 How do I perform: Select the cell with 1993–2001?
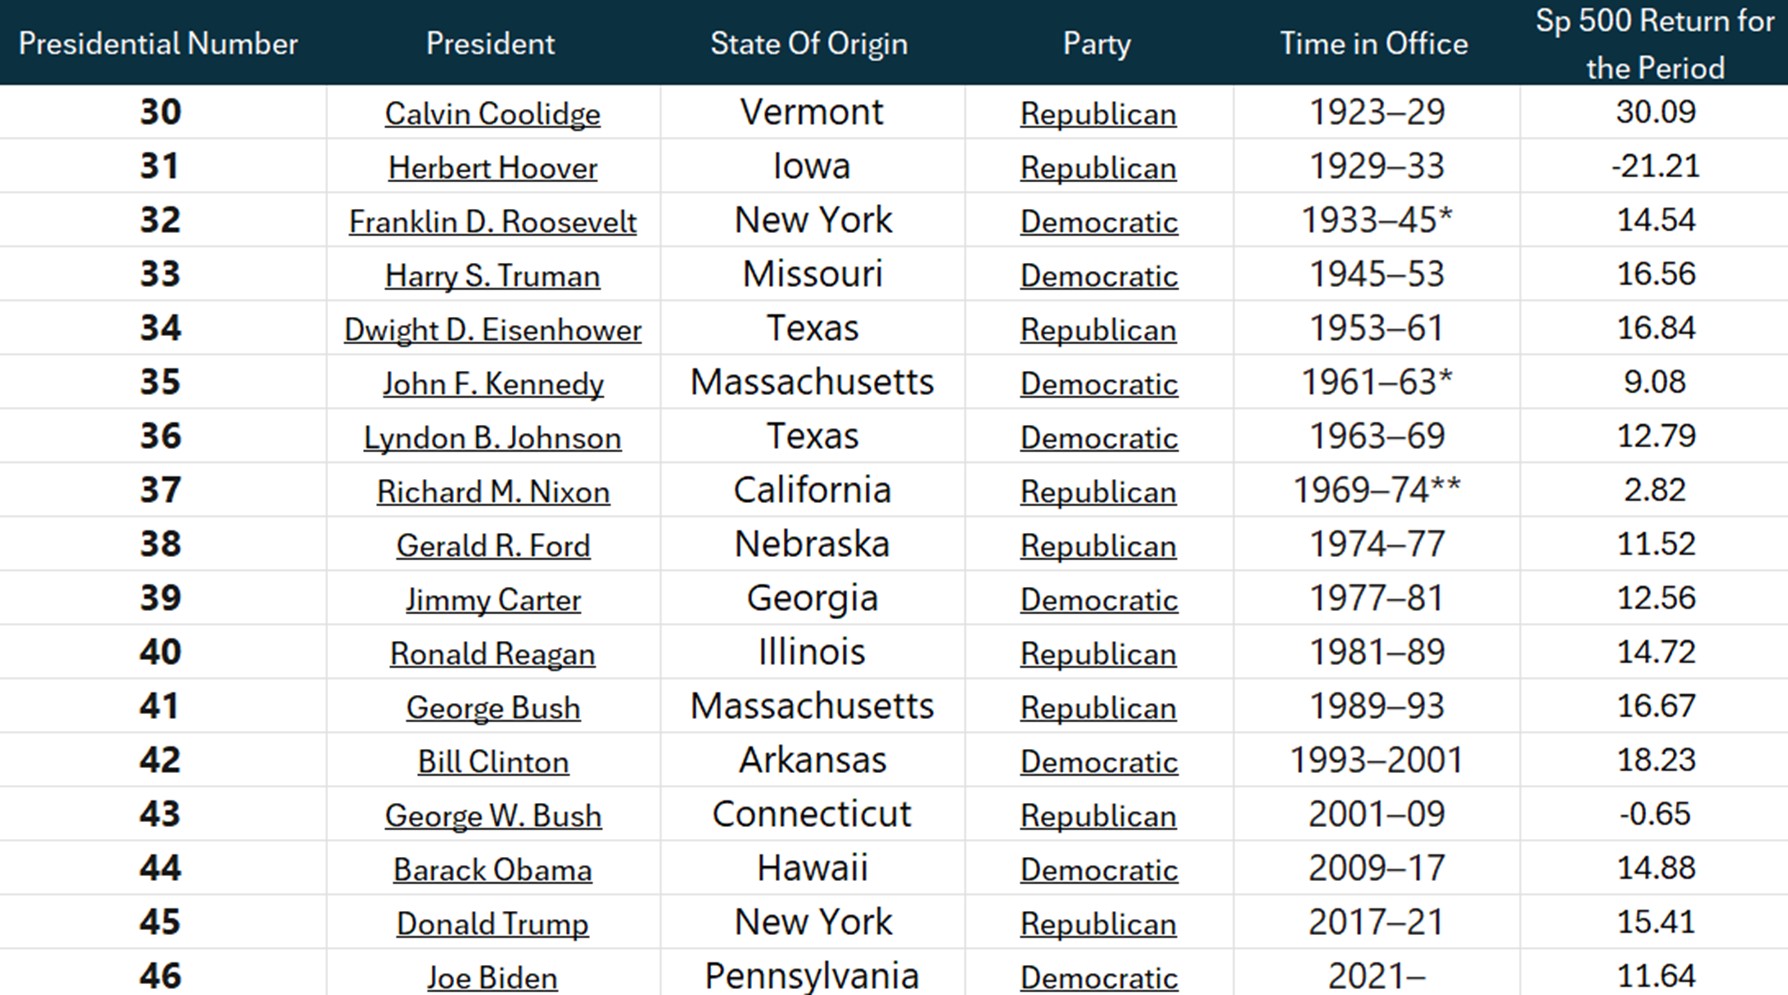click(x=1377, y=760)
